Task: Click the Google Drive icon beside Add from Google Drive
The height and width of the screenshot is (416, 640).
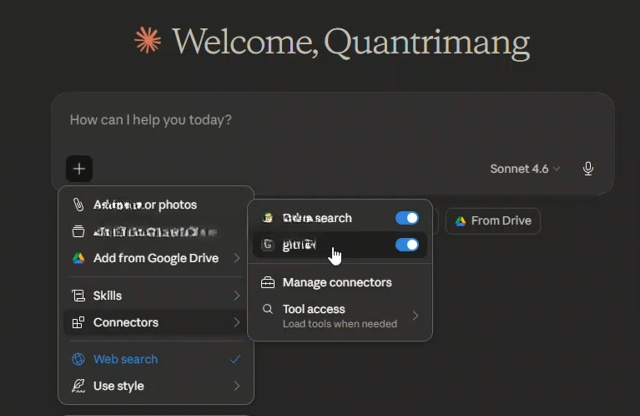Action: [x=78, y=258]
